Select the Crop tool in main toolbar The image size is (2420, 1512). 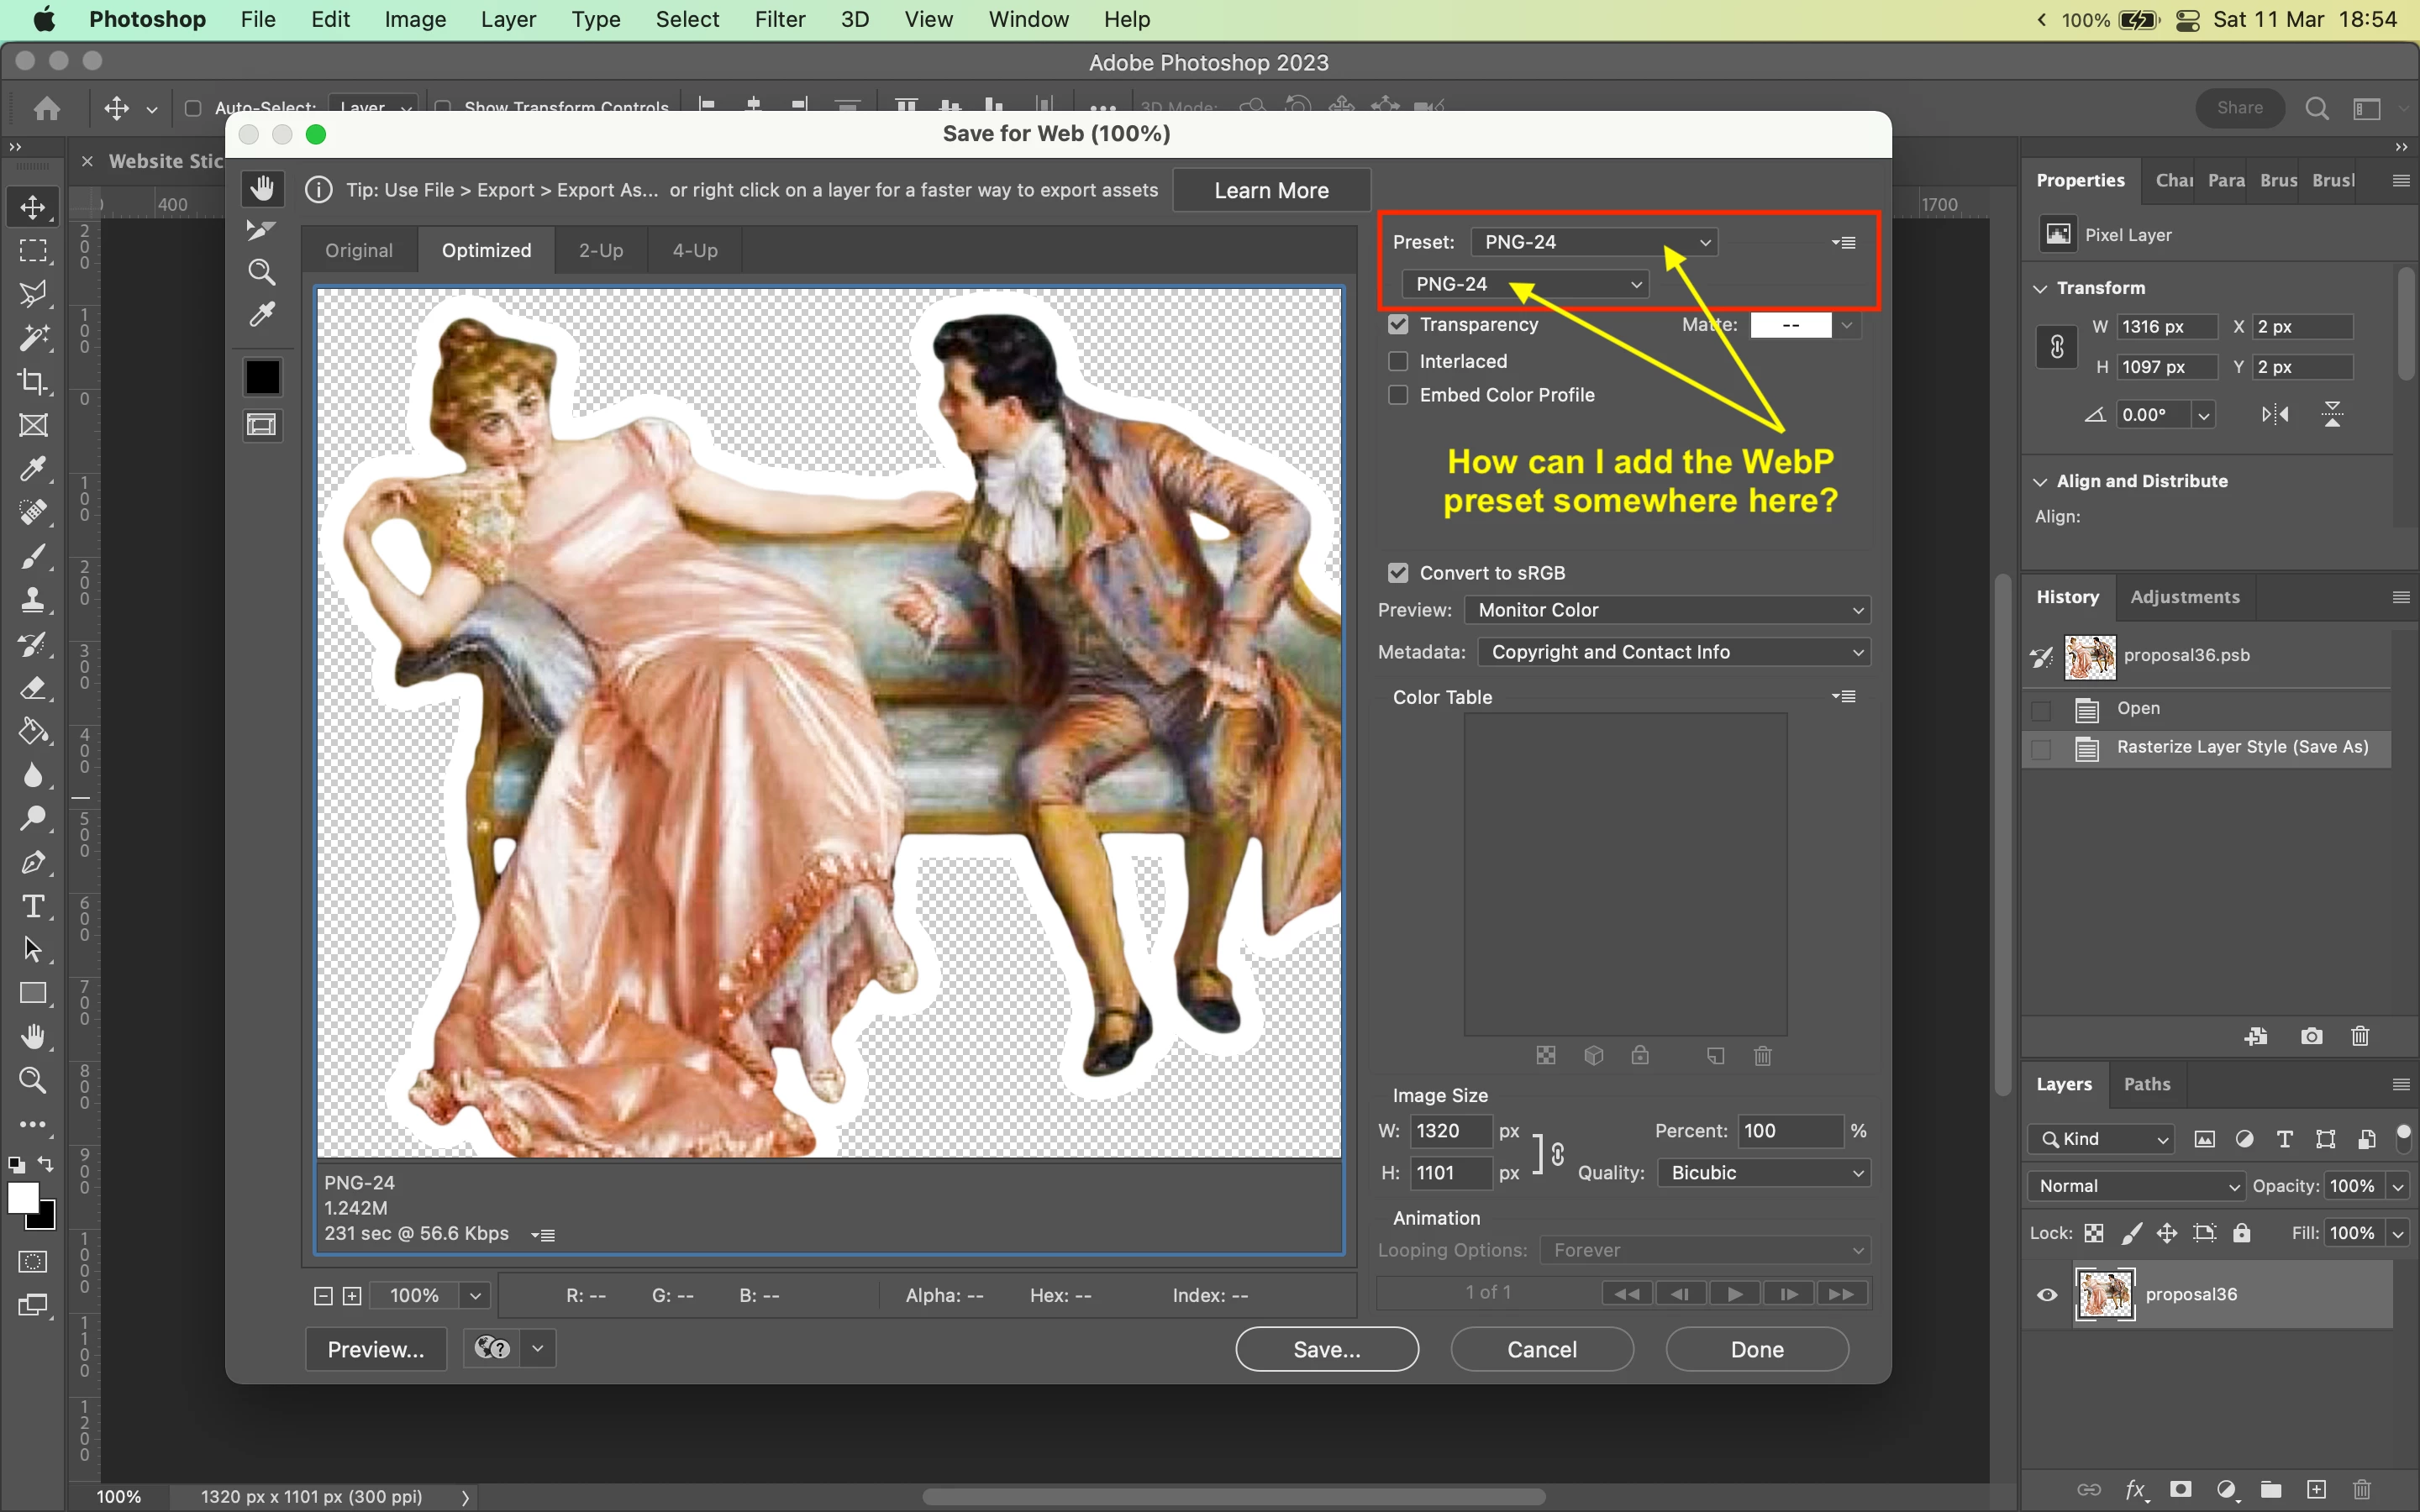(33, 382)
